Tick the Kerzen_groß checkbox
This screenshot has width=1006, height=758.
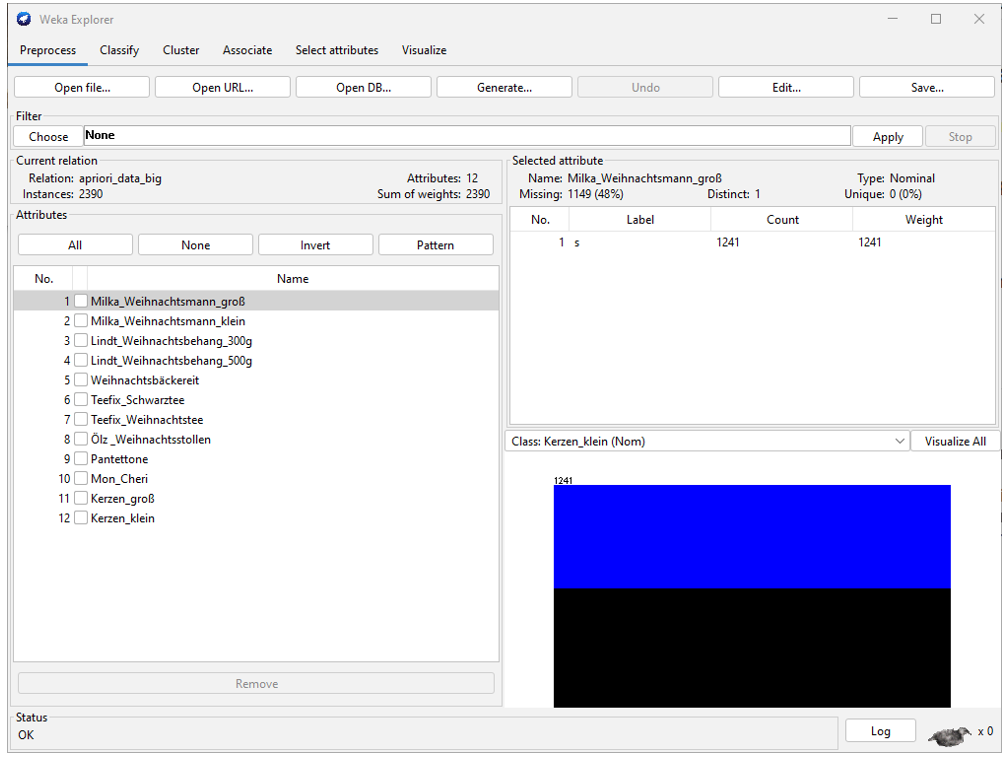click(81, 498)
